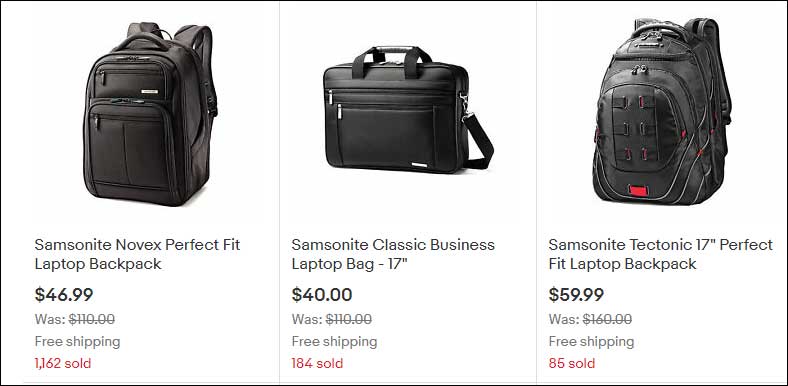788x386 pixels.
Task: Click the struck-through $160.00 price on the Tectonic
Action: tap(607, 319)
